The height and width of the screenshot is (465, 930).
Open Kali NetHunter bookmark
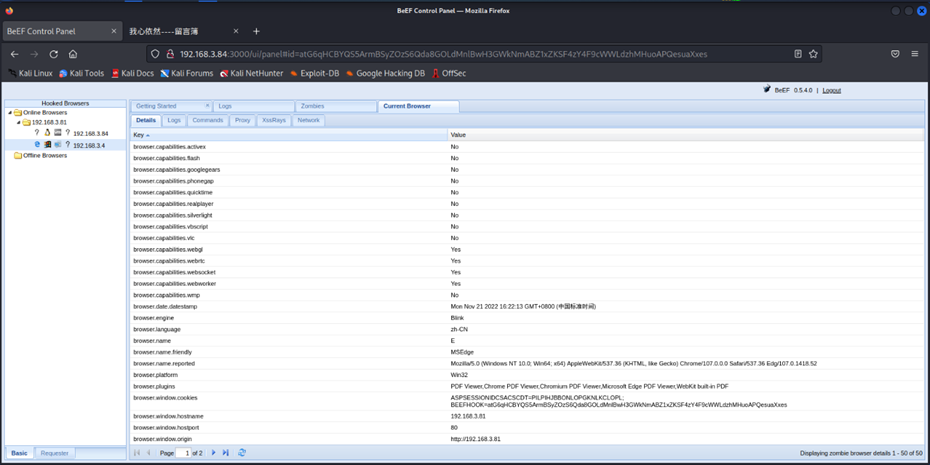coord(251,74)
